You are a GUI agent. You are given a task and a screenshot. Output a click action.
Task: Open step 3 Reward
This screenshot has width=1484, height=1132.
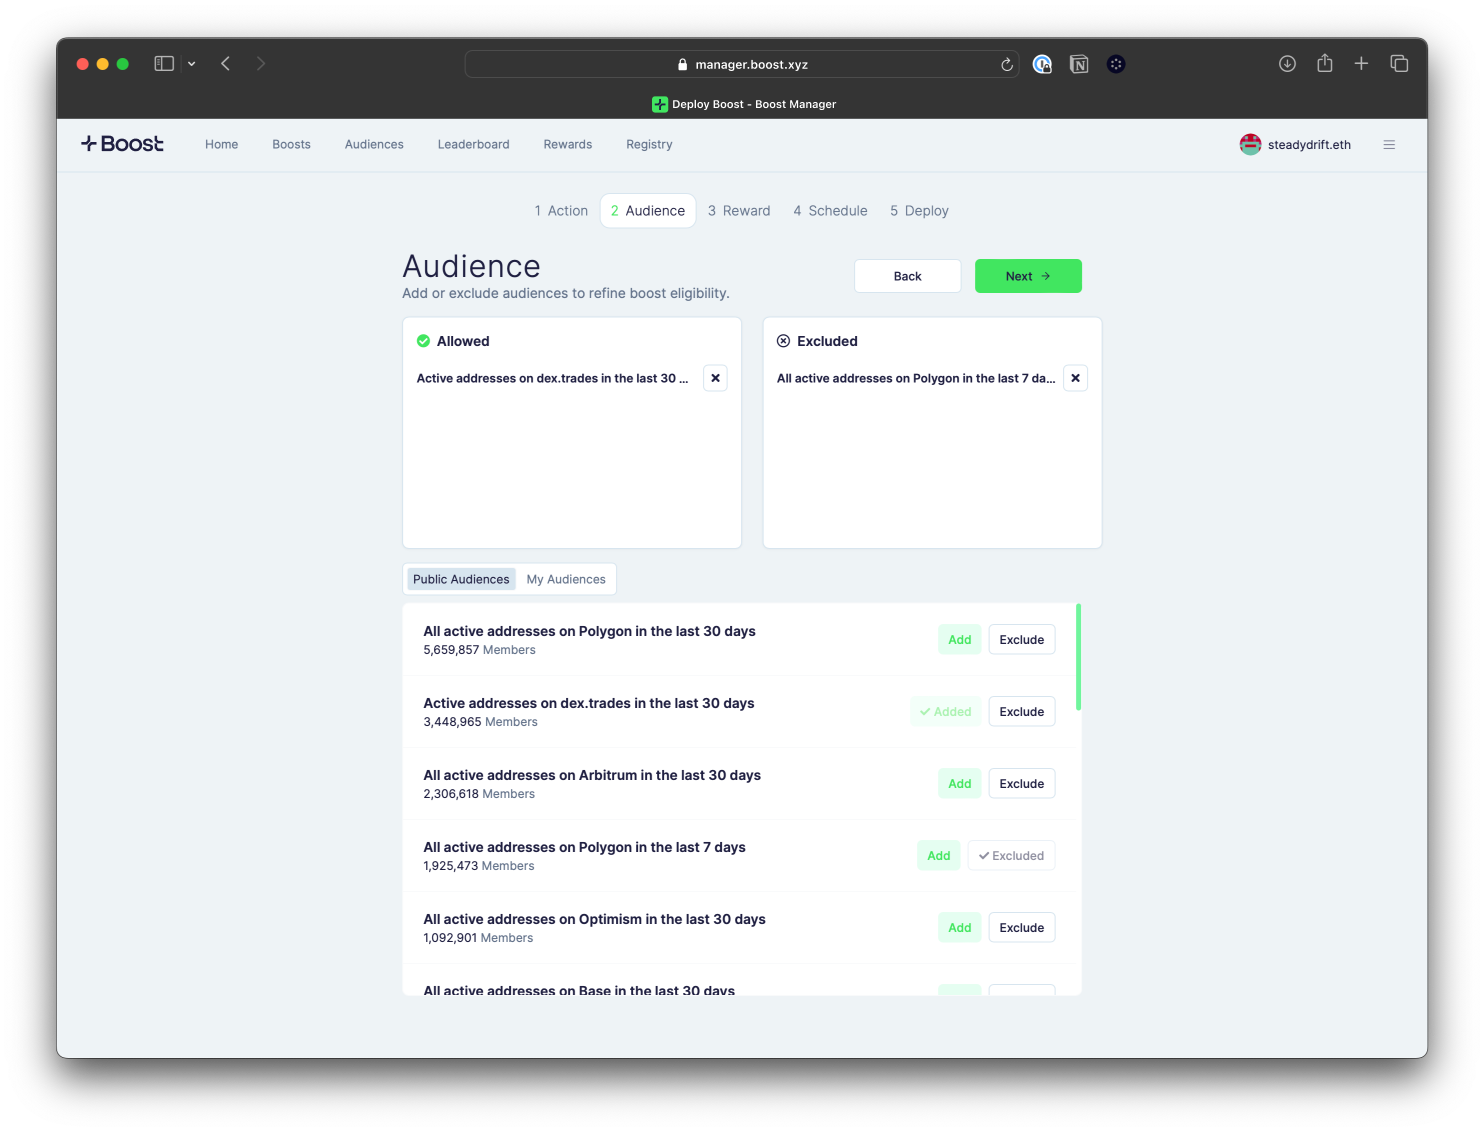(739, 210)
